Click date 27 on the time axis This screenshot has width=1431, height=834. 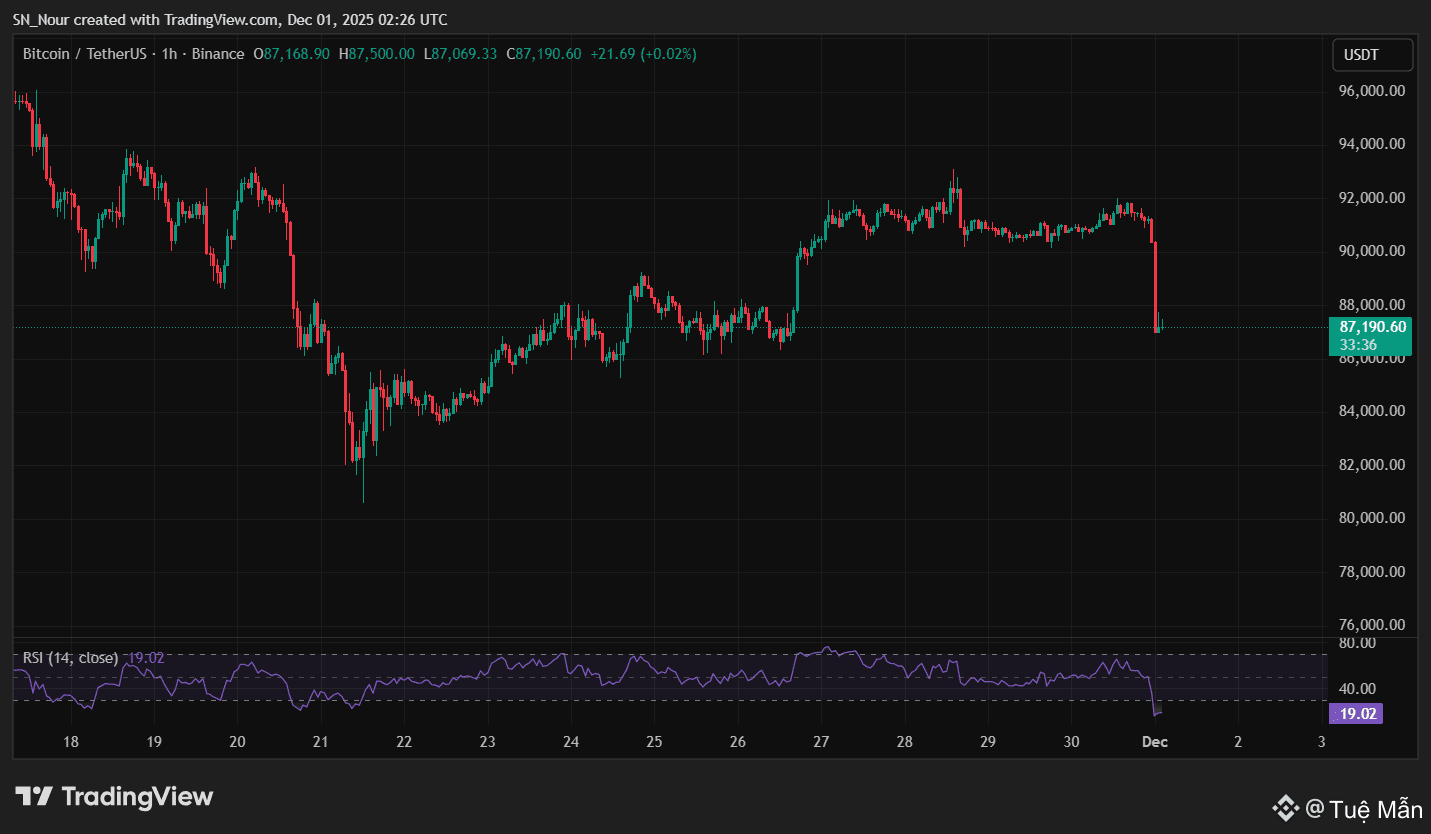coord(821,742)
